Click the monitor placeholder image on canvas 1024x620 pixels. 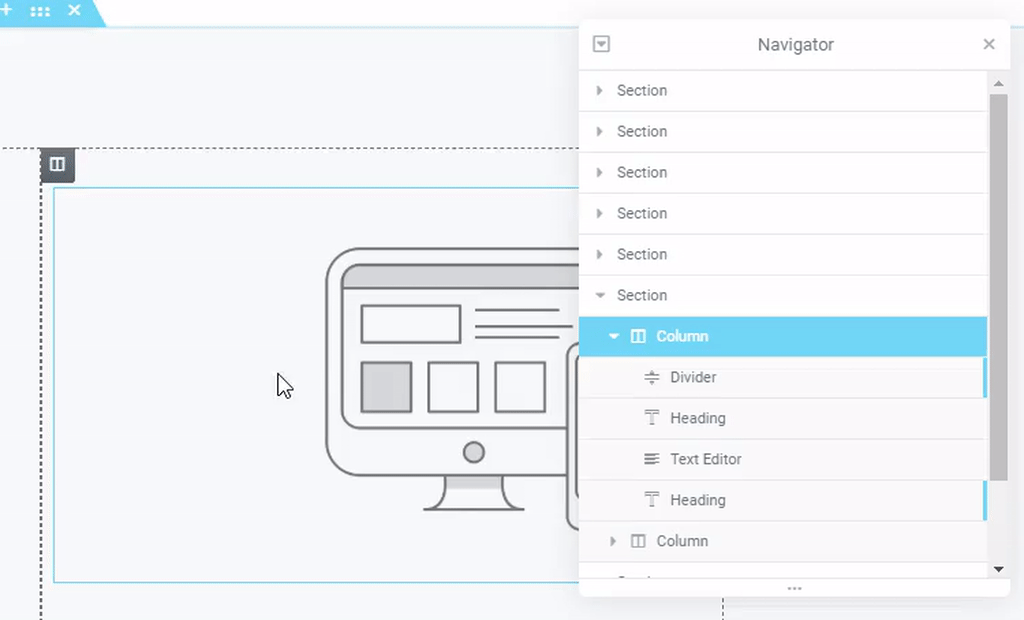[450, 380]
